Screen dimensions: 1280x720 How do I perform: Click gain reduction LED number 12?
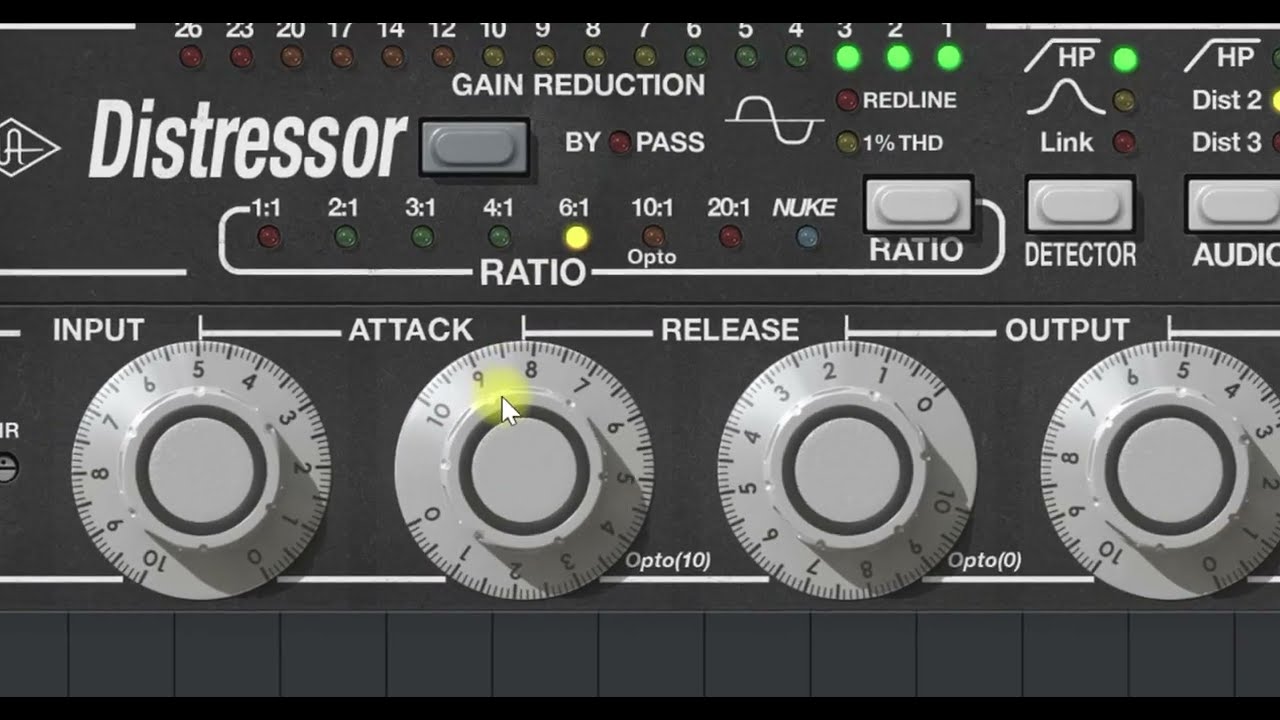pyautogui.click(x=443, y=57)
